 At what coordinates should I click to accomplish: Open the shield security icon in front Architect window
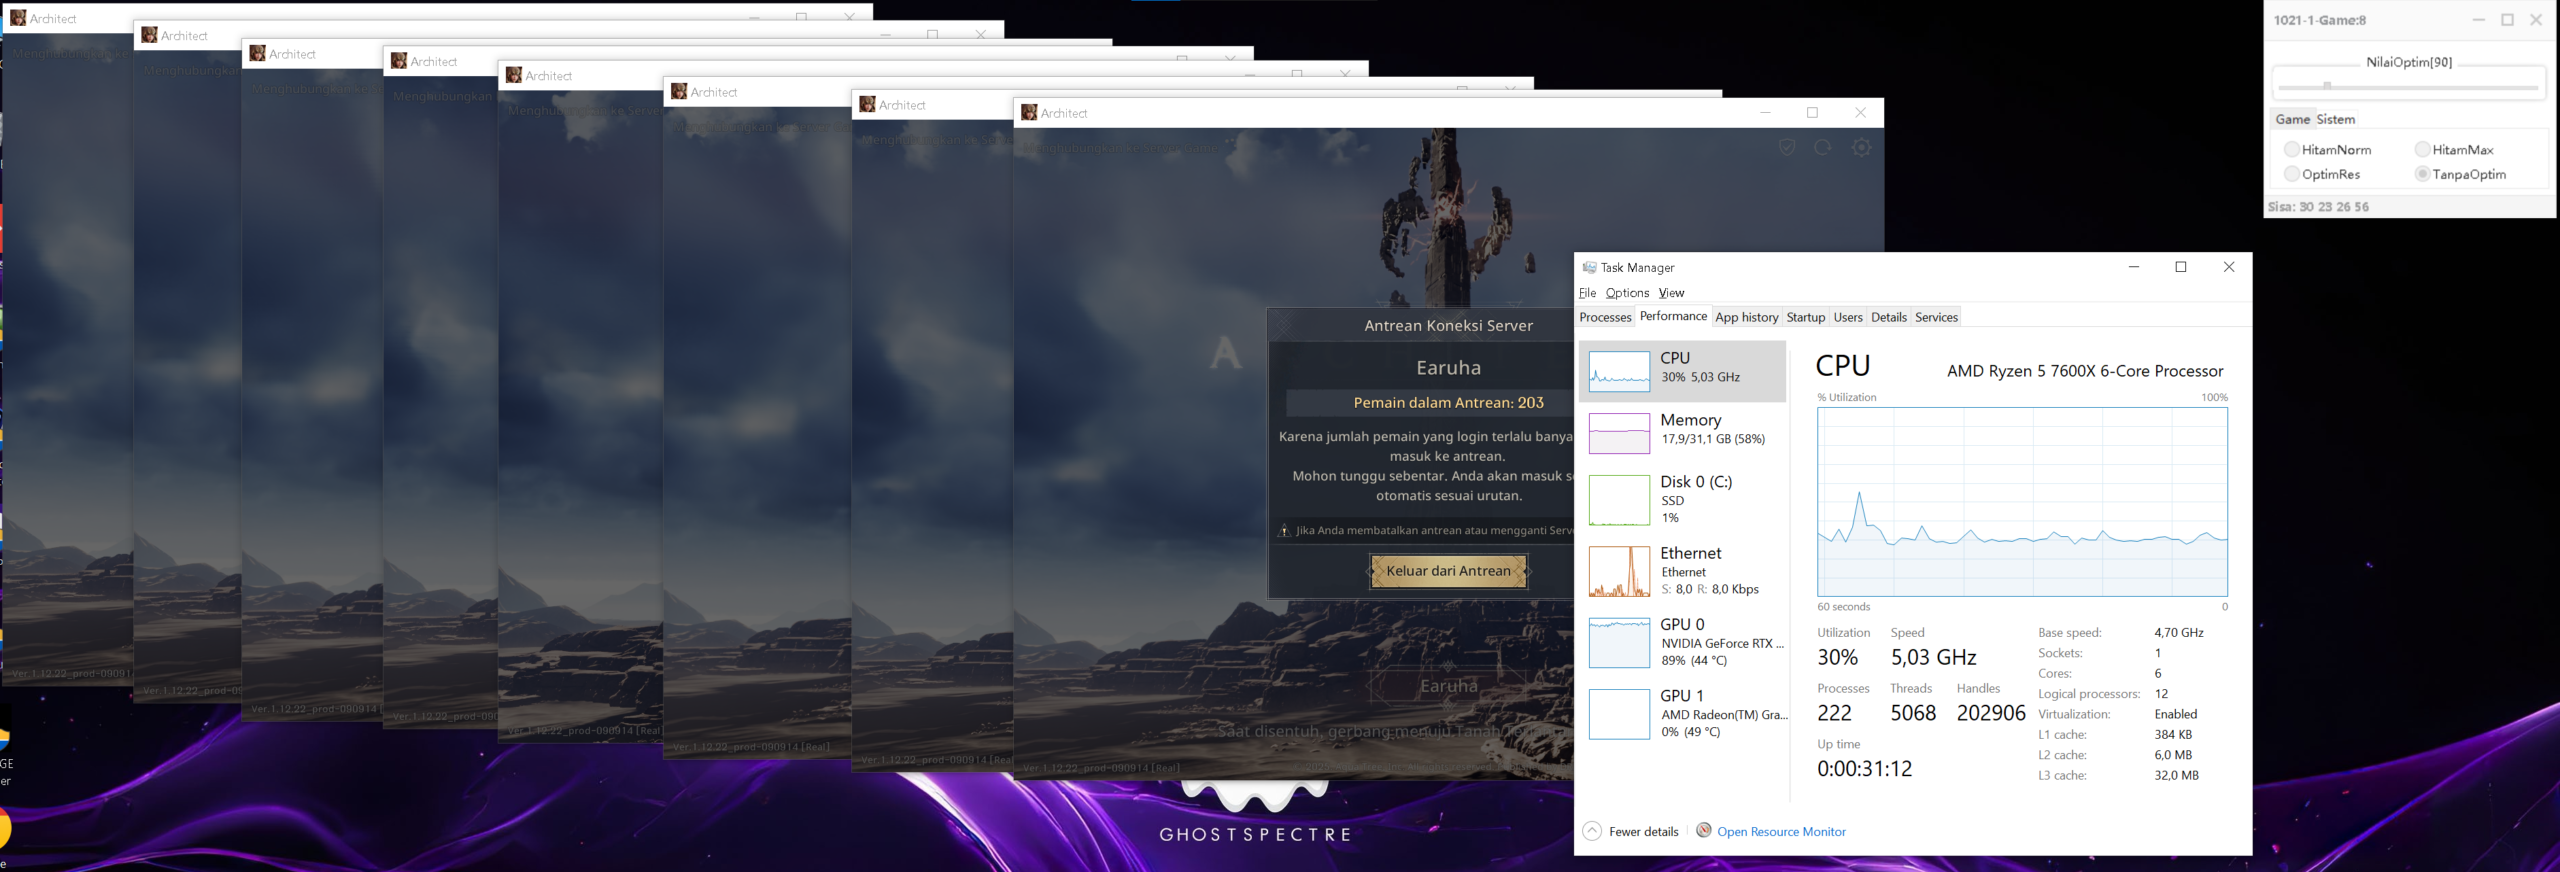1786,147
